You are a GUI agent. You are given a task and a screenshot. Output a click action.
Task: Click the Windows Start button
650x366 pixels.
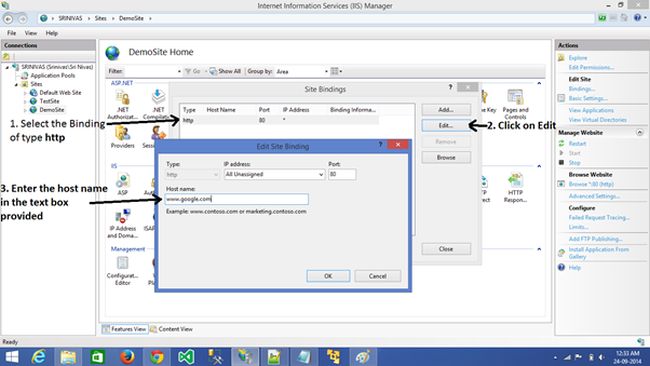[x=11, y=357]
